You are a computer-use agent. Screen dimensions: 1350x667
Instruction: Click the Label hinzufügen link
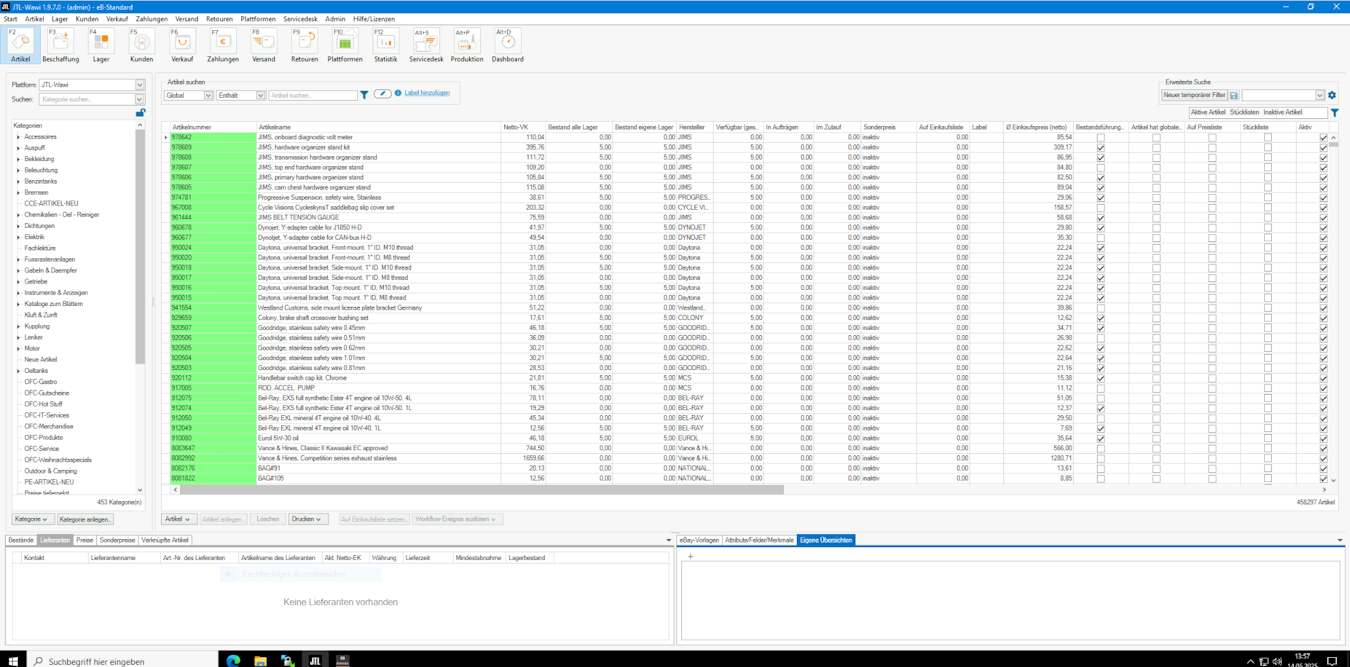pyautogui.click(x=427, y=93)
